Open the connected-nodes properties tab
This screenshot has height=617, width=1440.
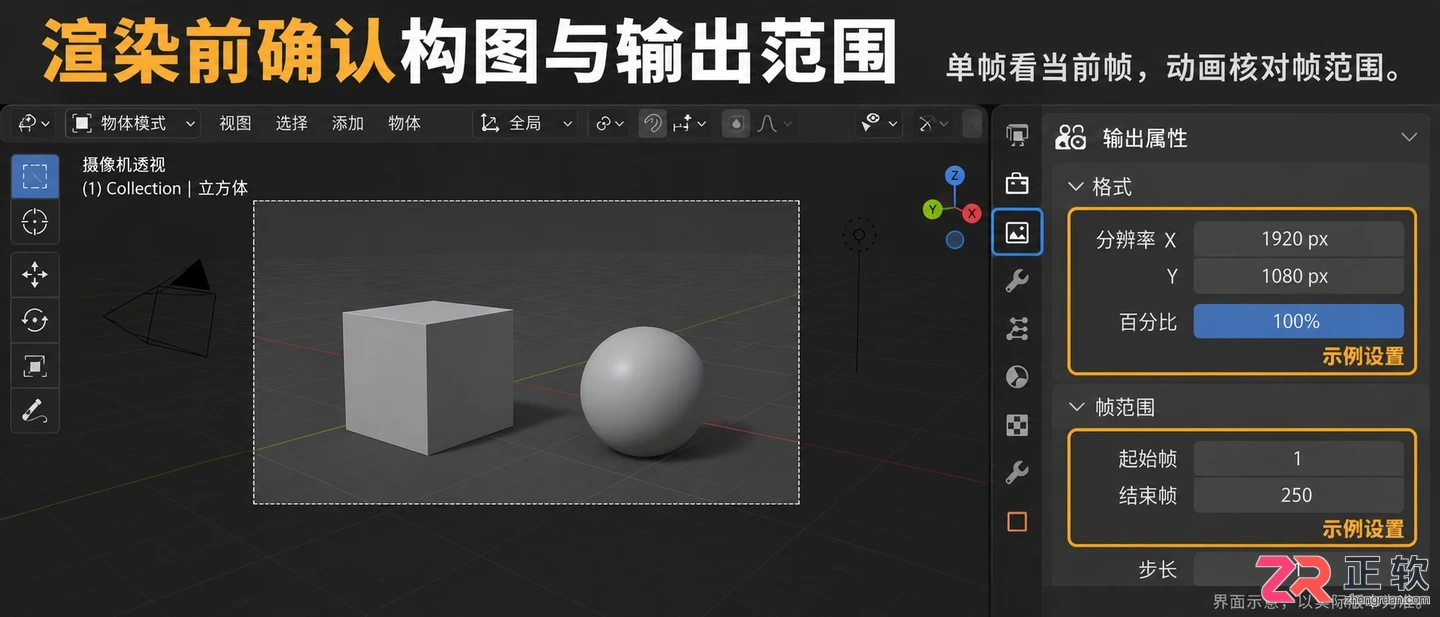[1017, 328]
